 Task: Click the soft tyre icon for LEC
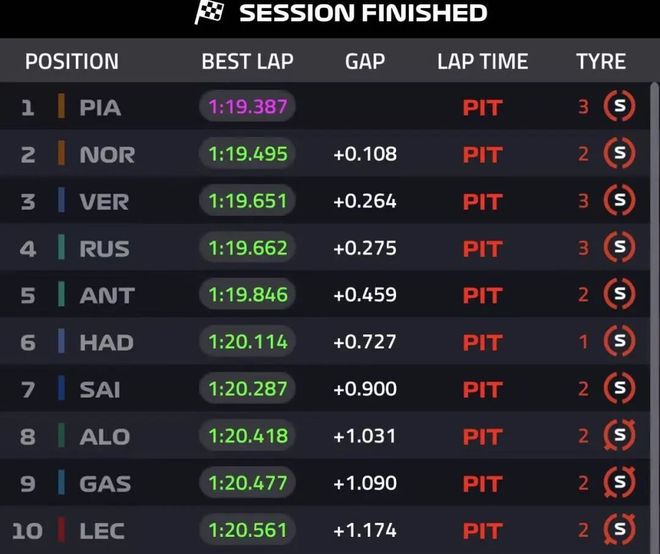[619, 530]
